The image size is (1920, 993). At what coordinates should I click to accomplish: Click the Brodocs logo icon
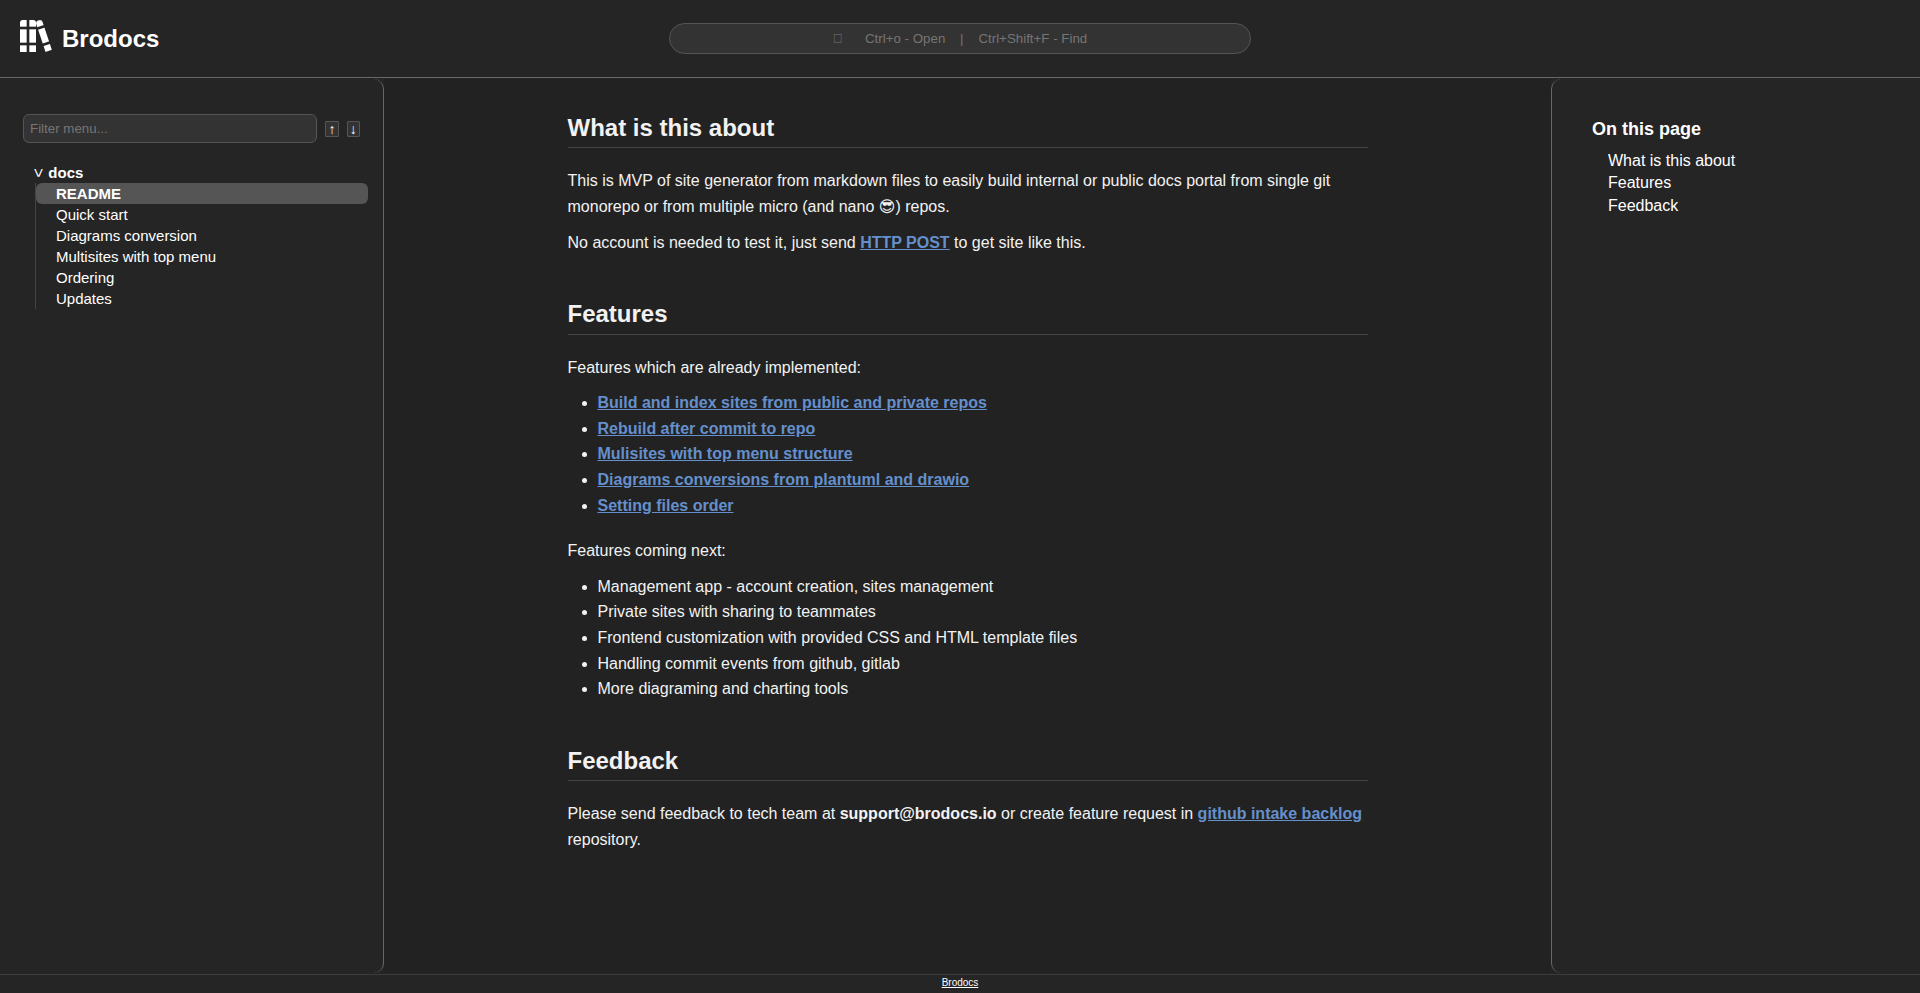click(x=33, y=37)
